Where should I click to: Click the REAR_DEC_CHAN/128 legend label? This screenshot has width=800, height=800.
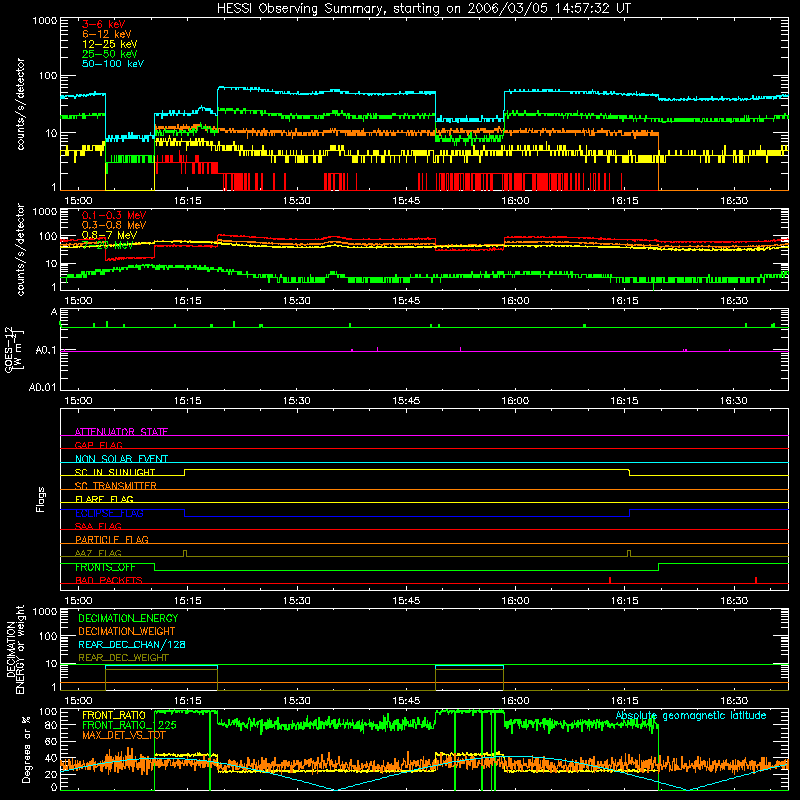coord(132,644)
